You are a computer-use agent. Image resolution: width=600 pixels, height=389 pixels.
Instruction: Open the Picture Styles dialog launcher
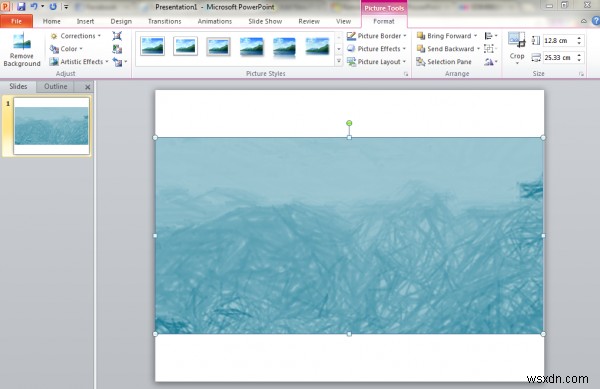coord(406,74)
